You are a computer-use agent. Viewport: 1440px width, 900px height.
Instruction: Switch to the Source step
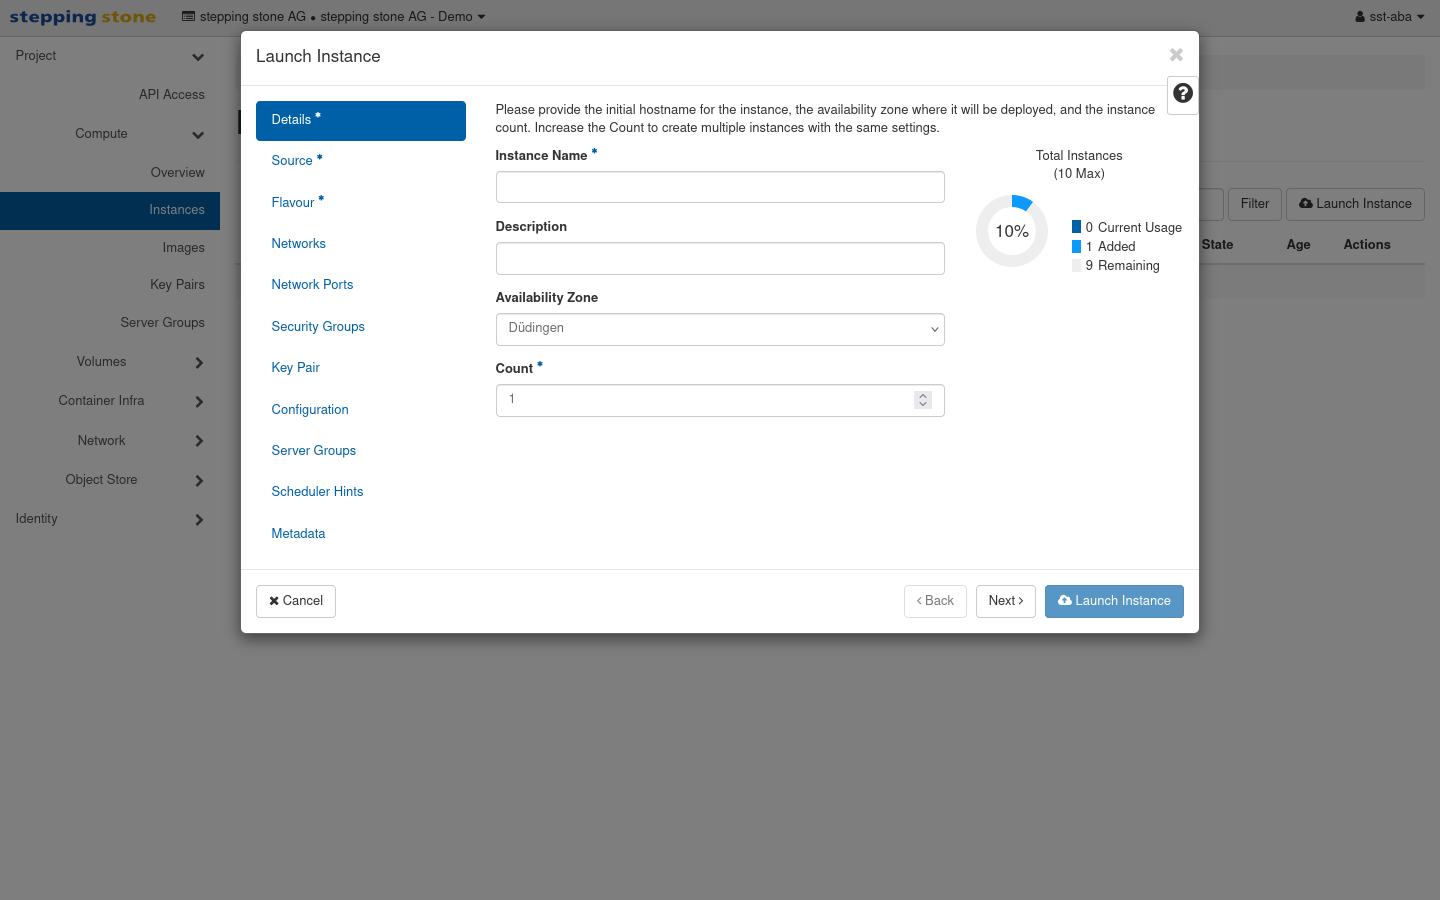(297, 161)
